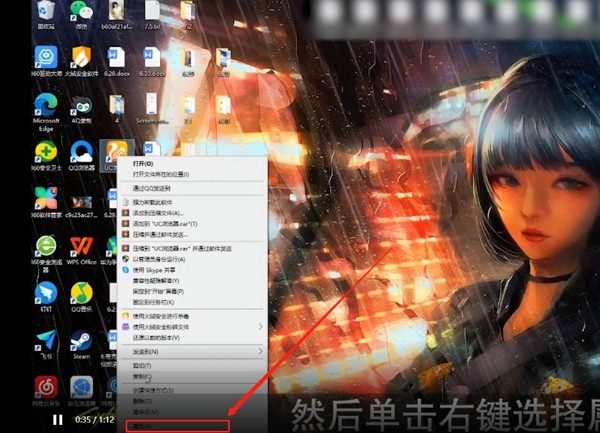Launch Steam from the desktop

click(x=81, y=344)
